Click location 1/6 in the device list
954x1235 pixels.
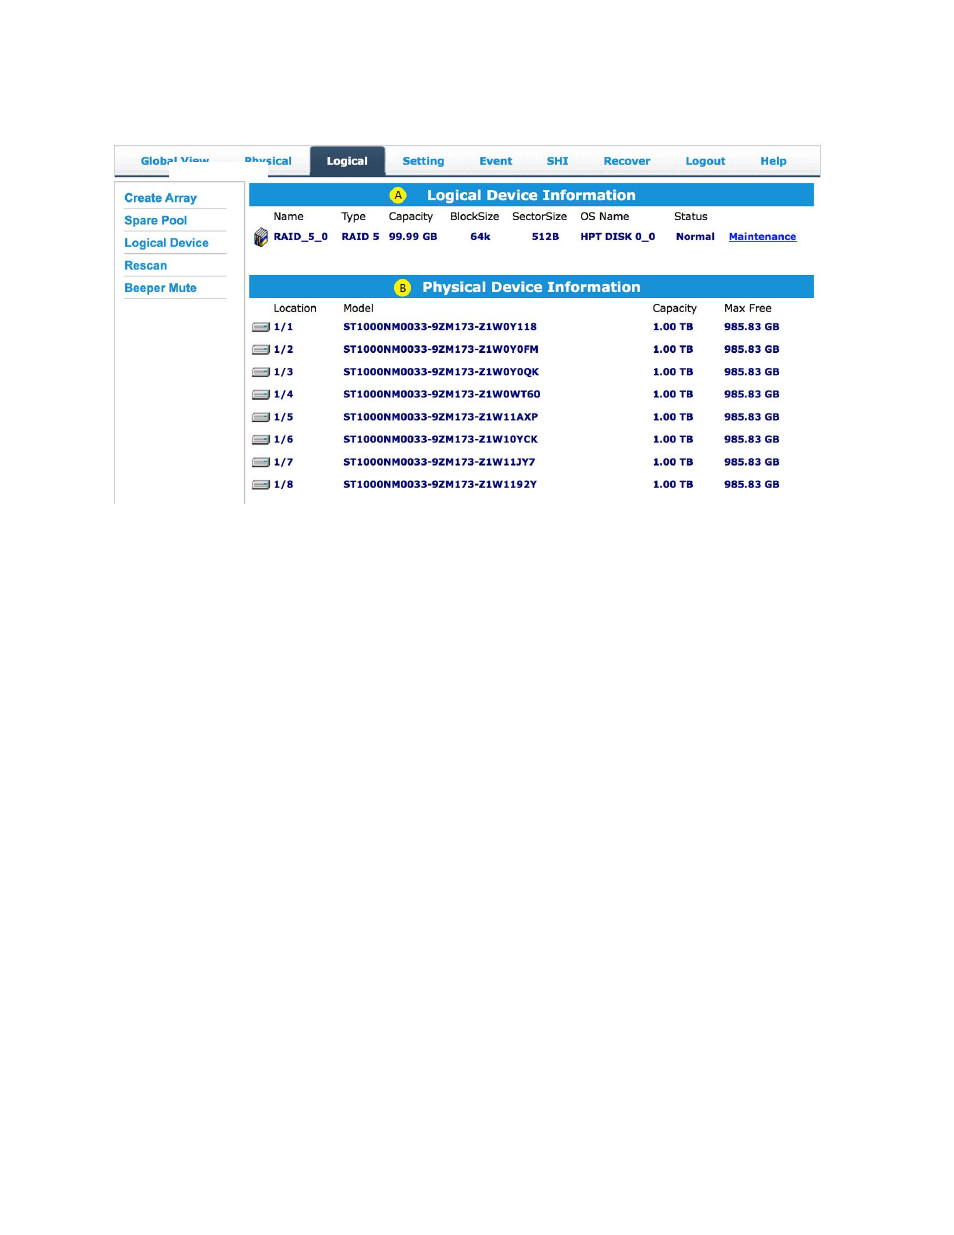point(283,440)
